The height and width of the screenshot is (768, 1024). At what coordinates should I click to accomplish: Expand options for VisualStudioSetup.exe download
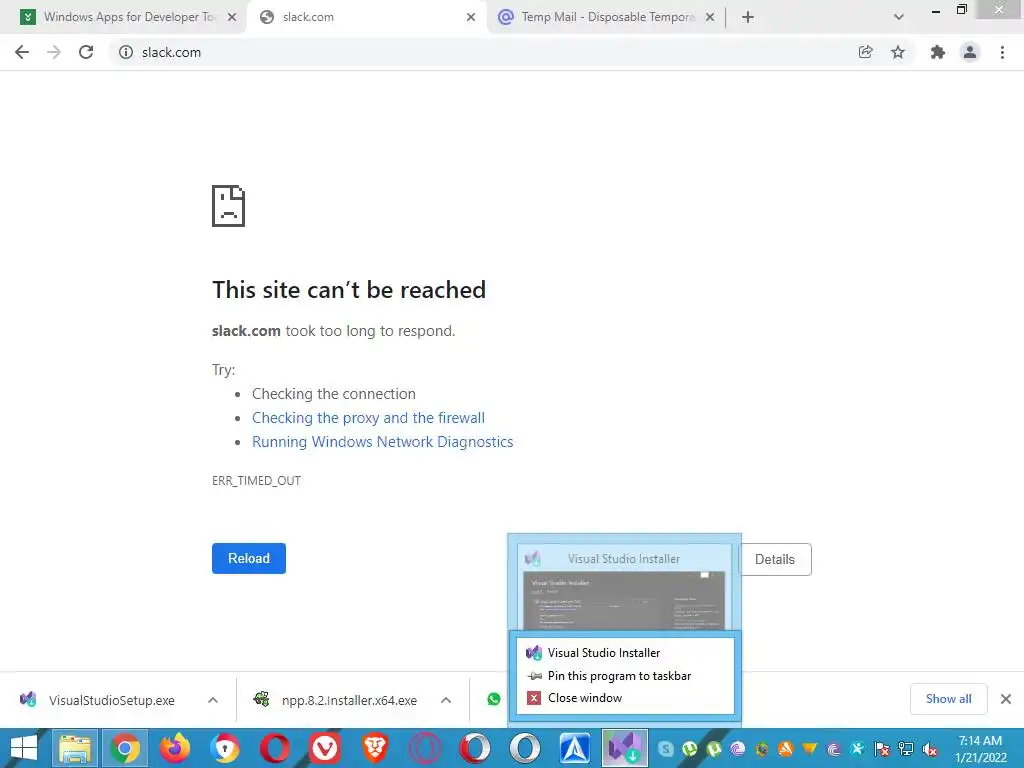click(x=213, y=700)
